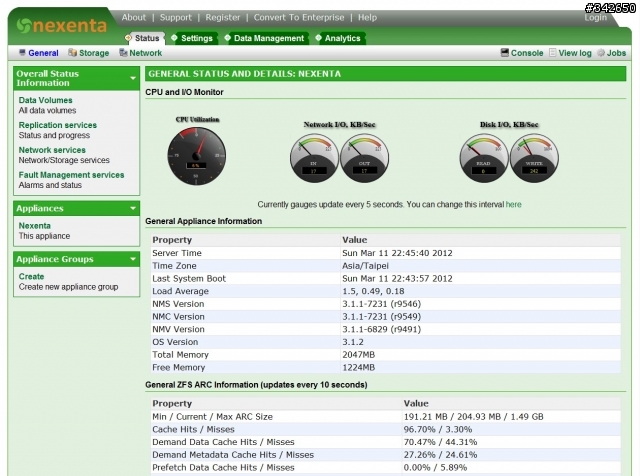Click the Analytics tab diamond icon

pos(318,38)
